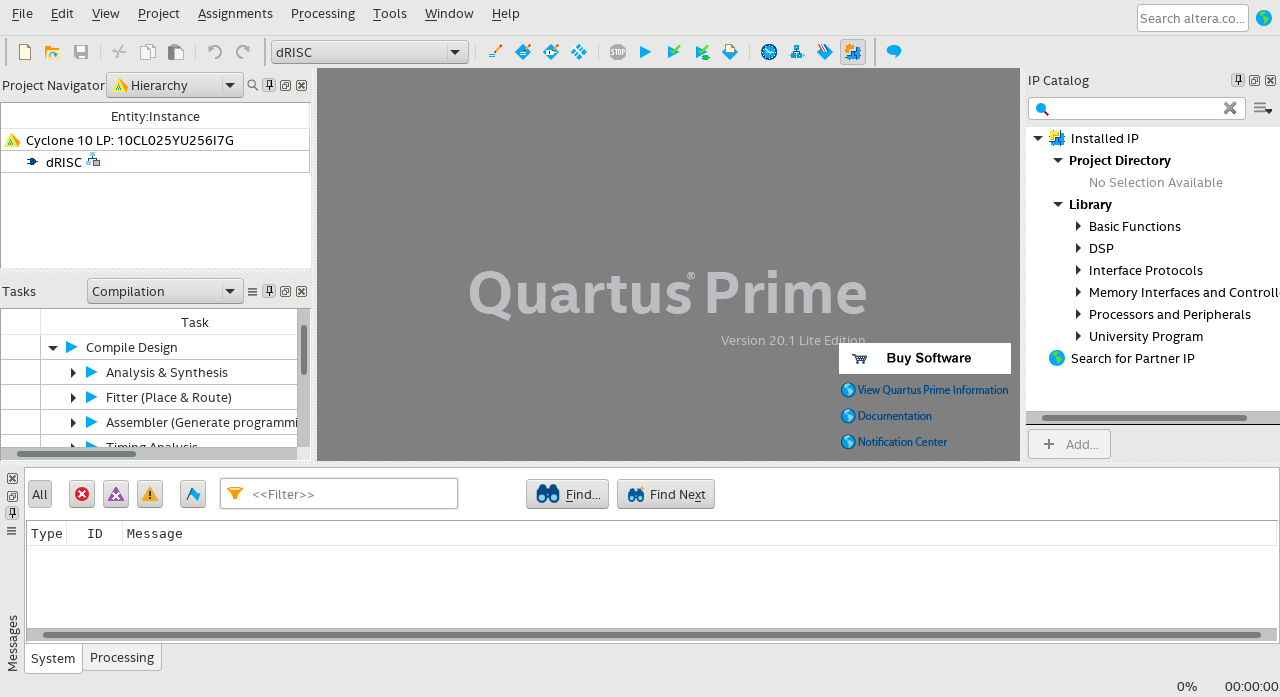This screenshot has height=697, width=1280.
Task: Open IP Catalog options menu icon
Action: click(x=1262, y=108)
